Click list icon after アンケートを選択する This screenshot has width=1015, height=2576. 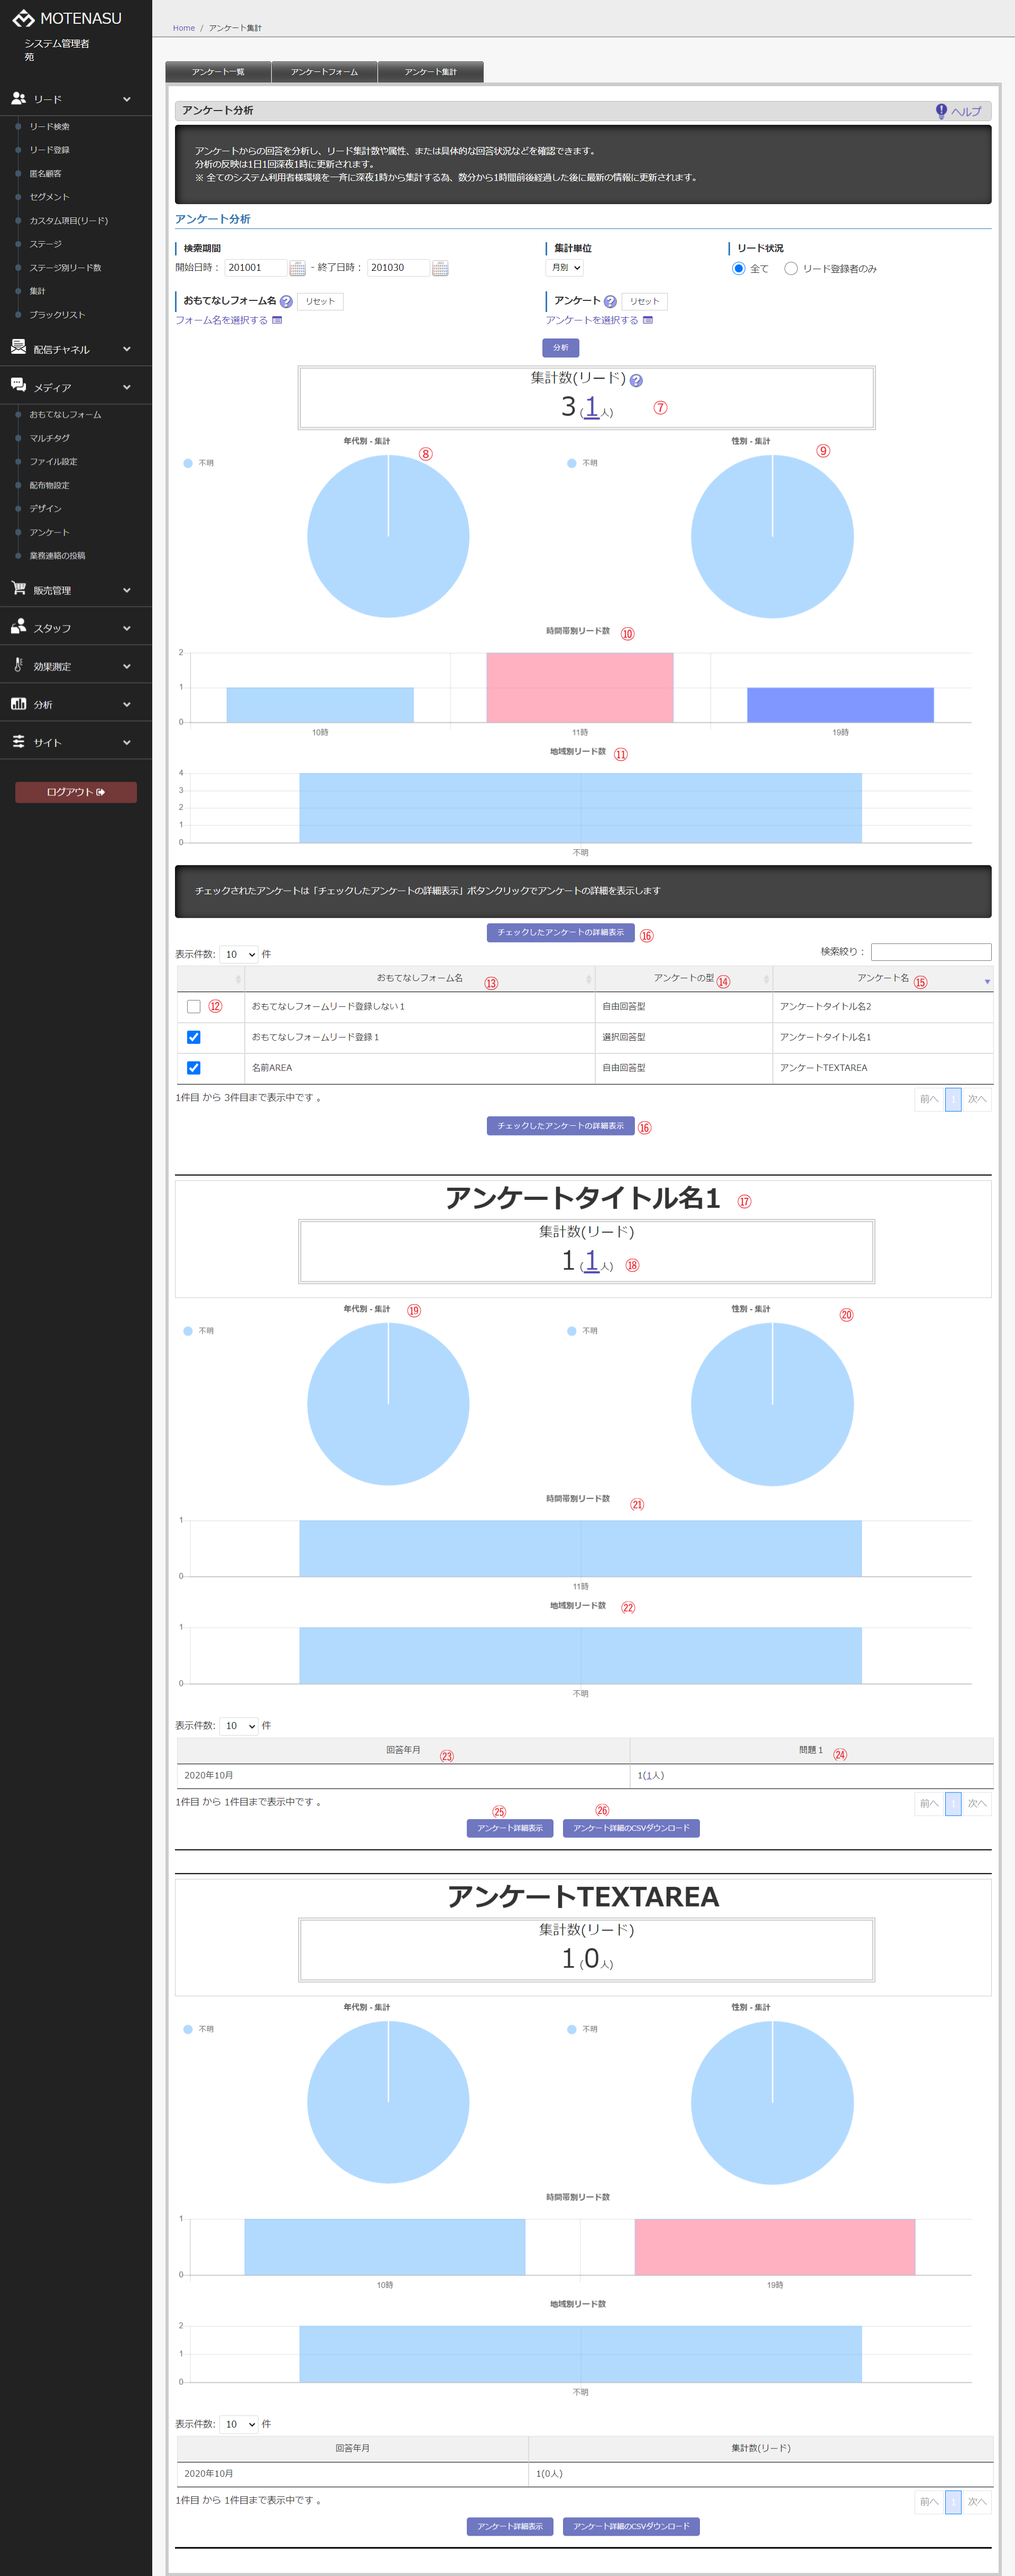tap(648, 320)
